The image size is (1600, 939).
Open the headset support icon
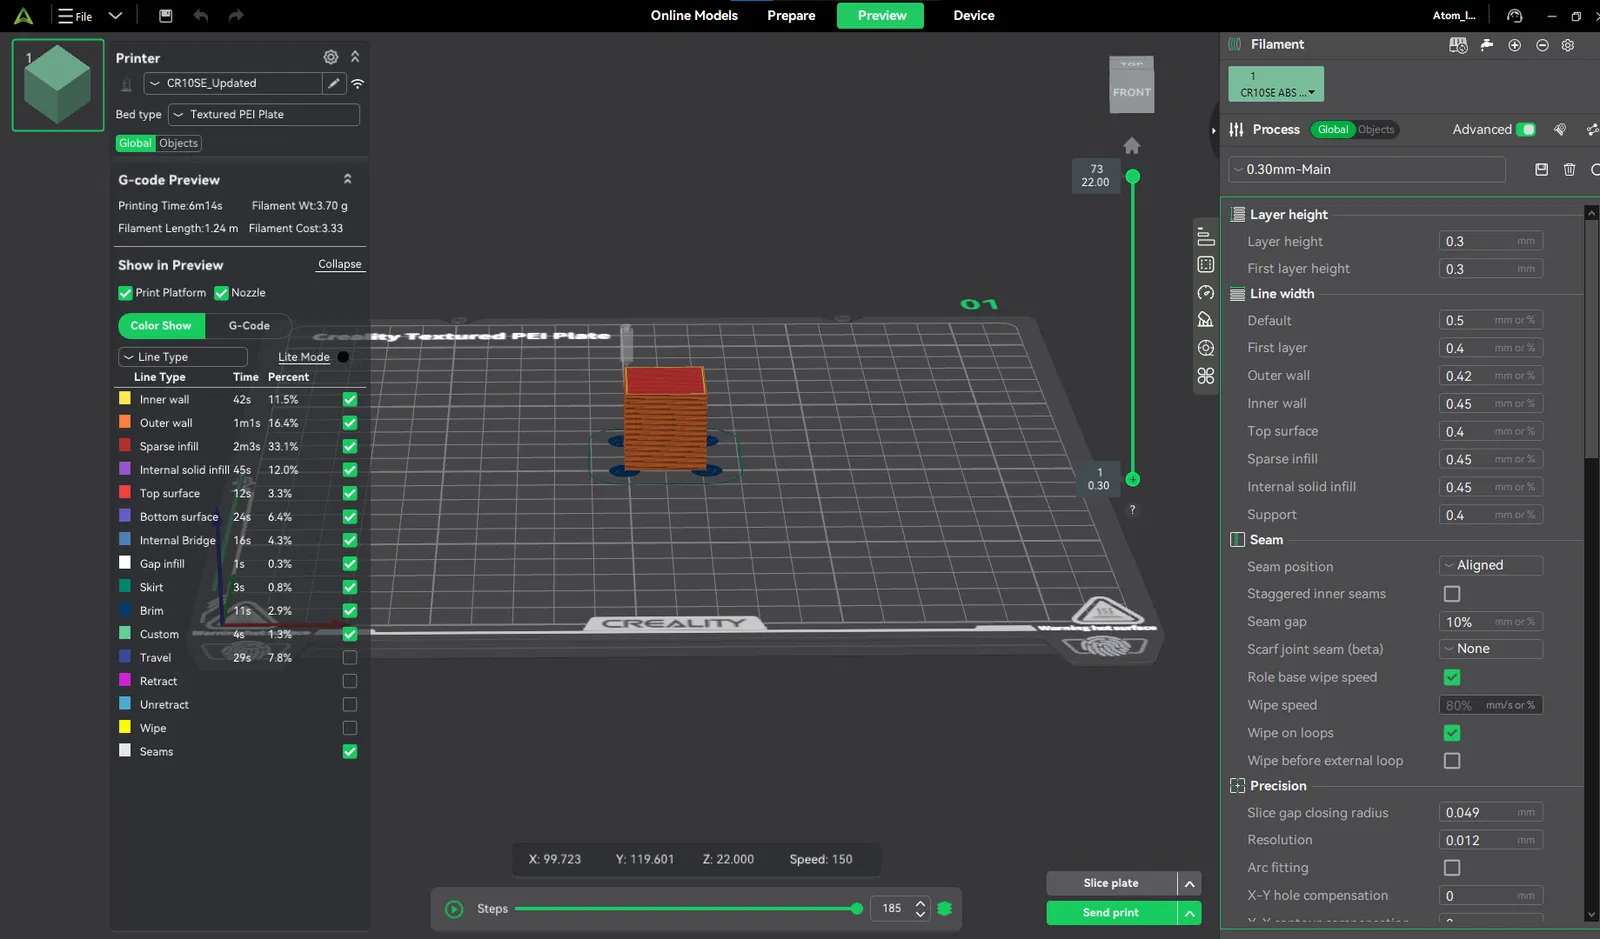(x=1515, y=16)
